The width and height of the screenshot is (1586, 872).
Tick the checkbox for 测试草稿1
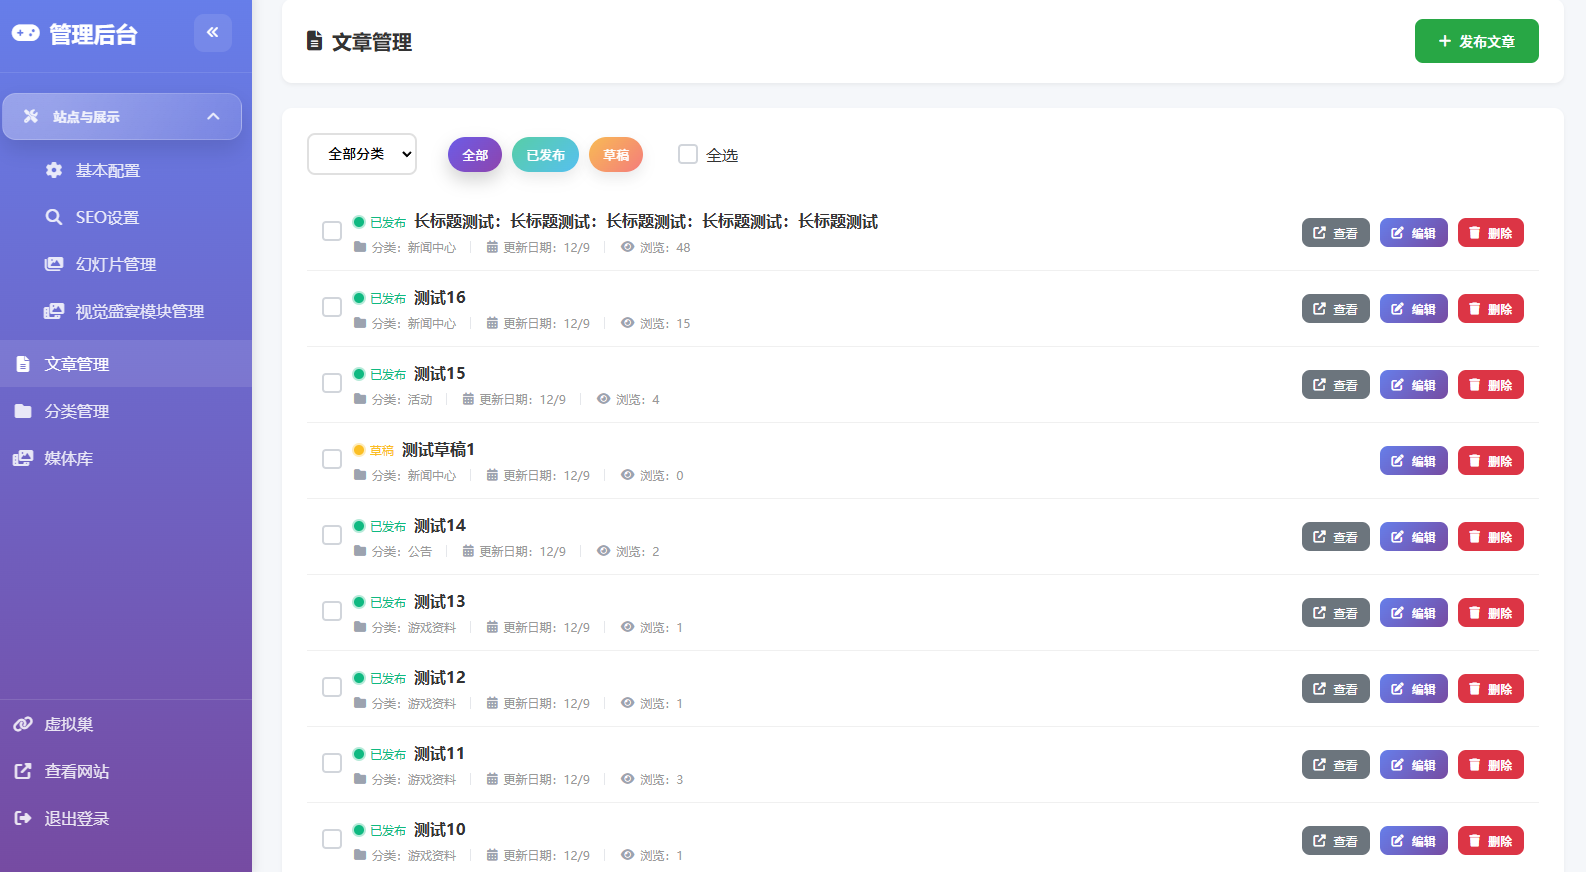pos(332,459)
